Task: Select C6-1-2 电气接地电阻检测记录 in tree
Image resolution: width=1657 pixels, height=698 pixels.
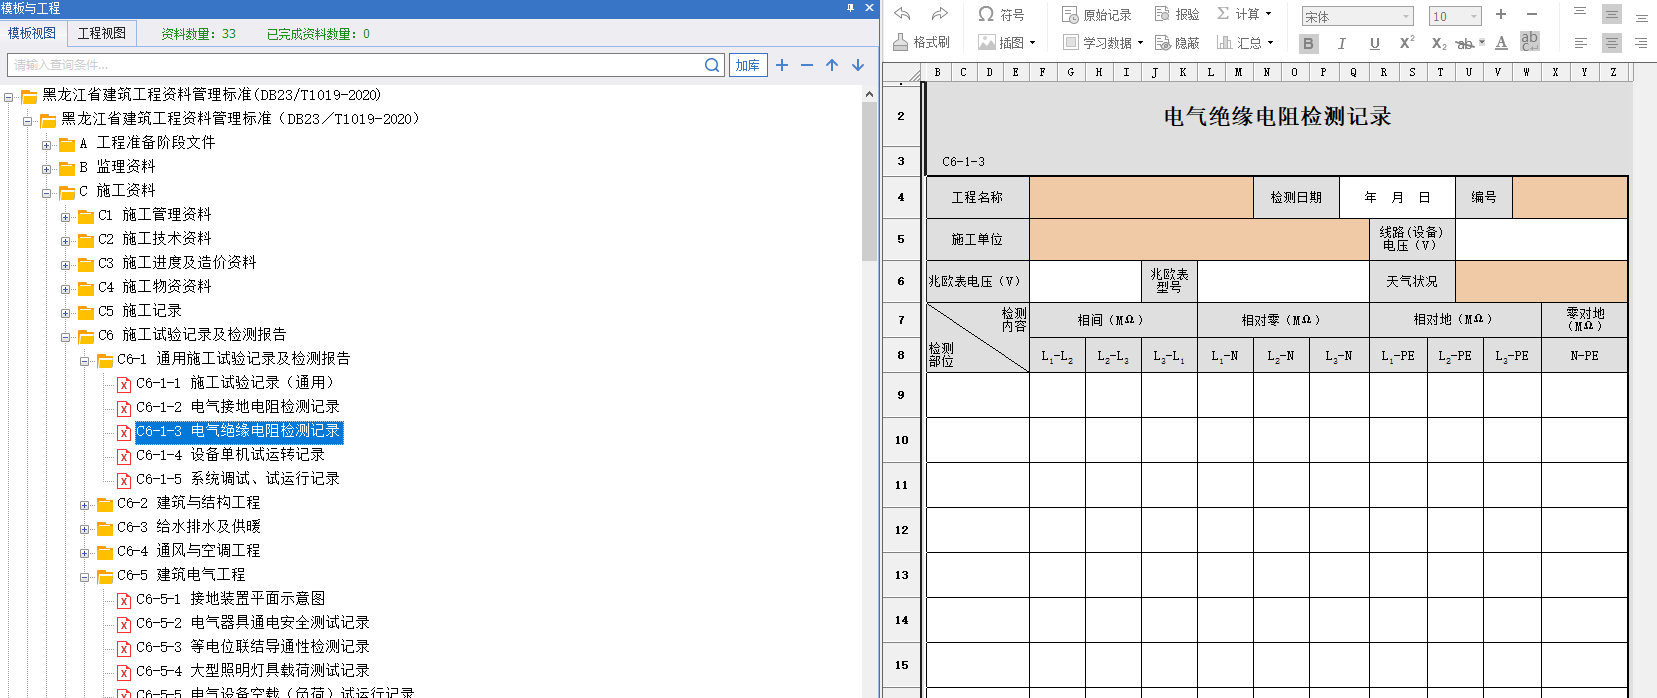Action: coord(238,407)
